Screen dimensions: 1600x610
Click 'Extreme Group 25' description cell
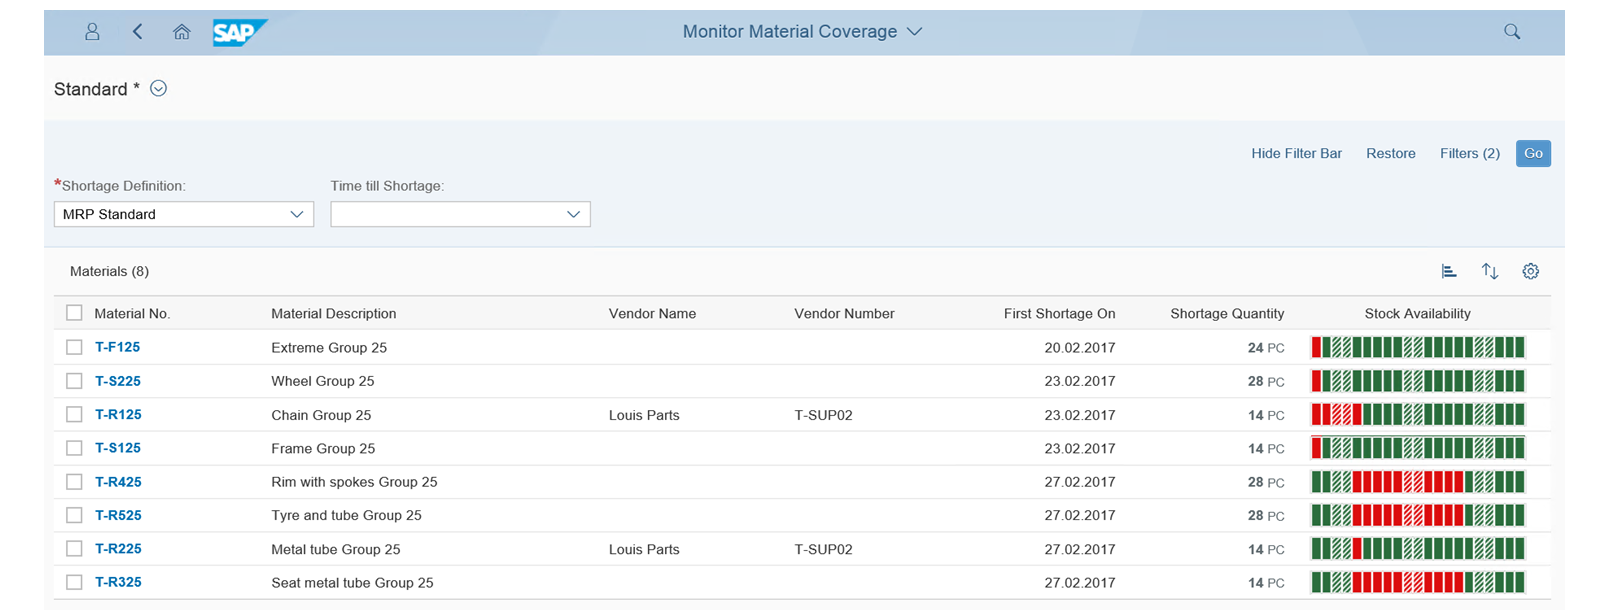pos(329,347)
